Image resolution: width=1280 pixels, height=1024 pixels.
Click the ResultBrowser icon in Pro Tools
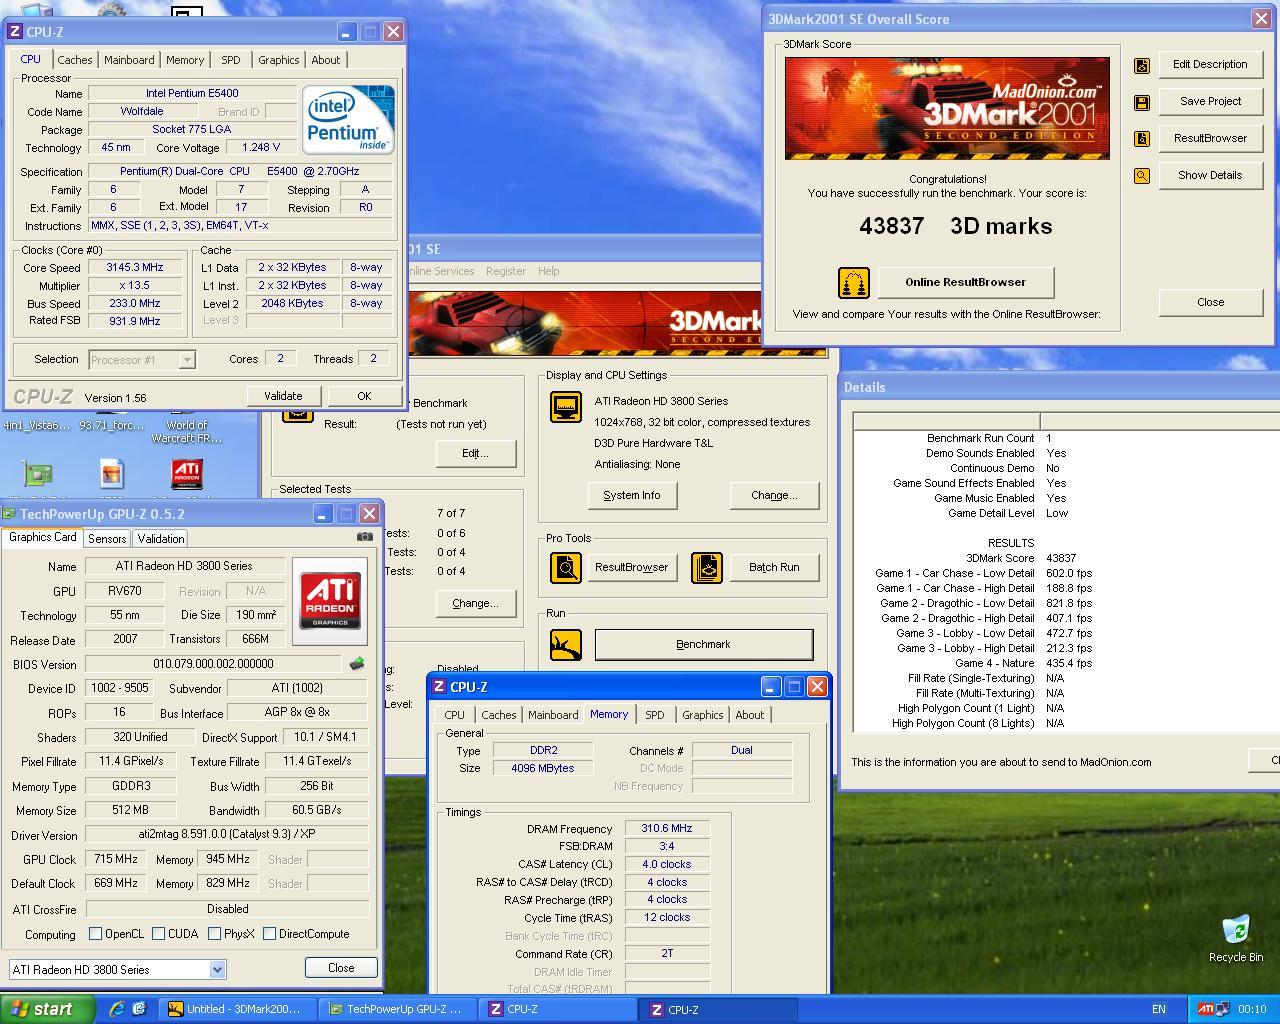(566, 568)
